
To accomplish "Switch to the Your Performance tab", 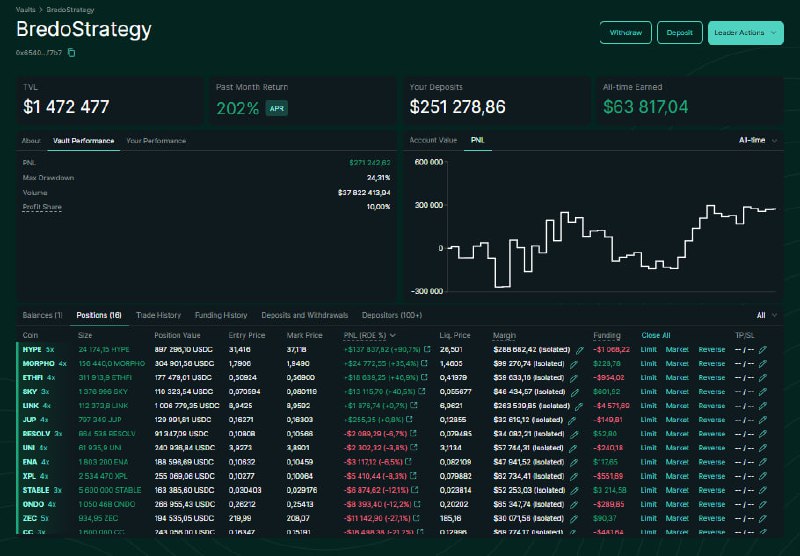I will [156, 141].
